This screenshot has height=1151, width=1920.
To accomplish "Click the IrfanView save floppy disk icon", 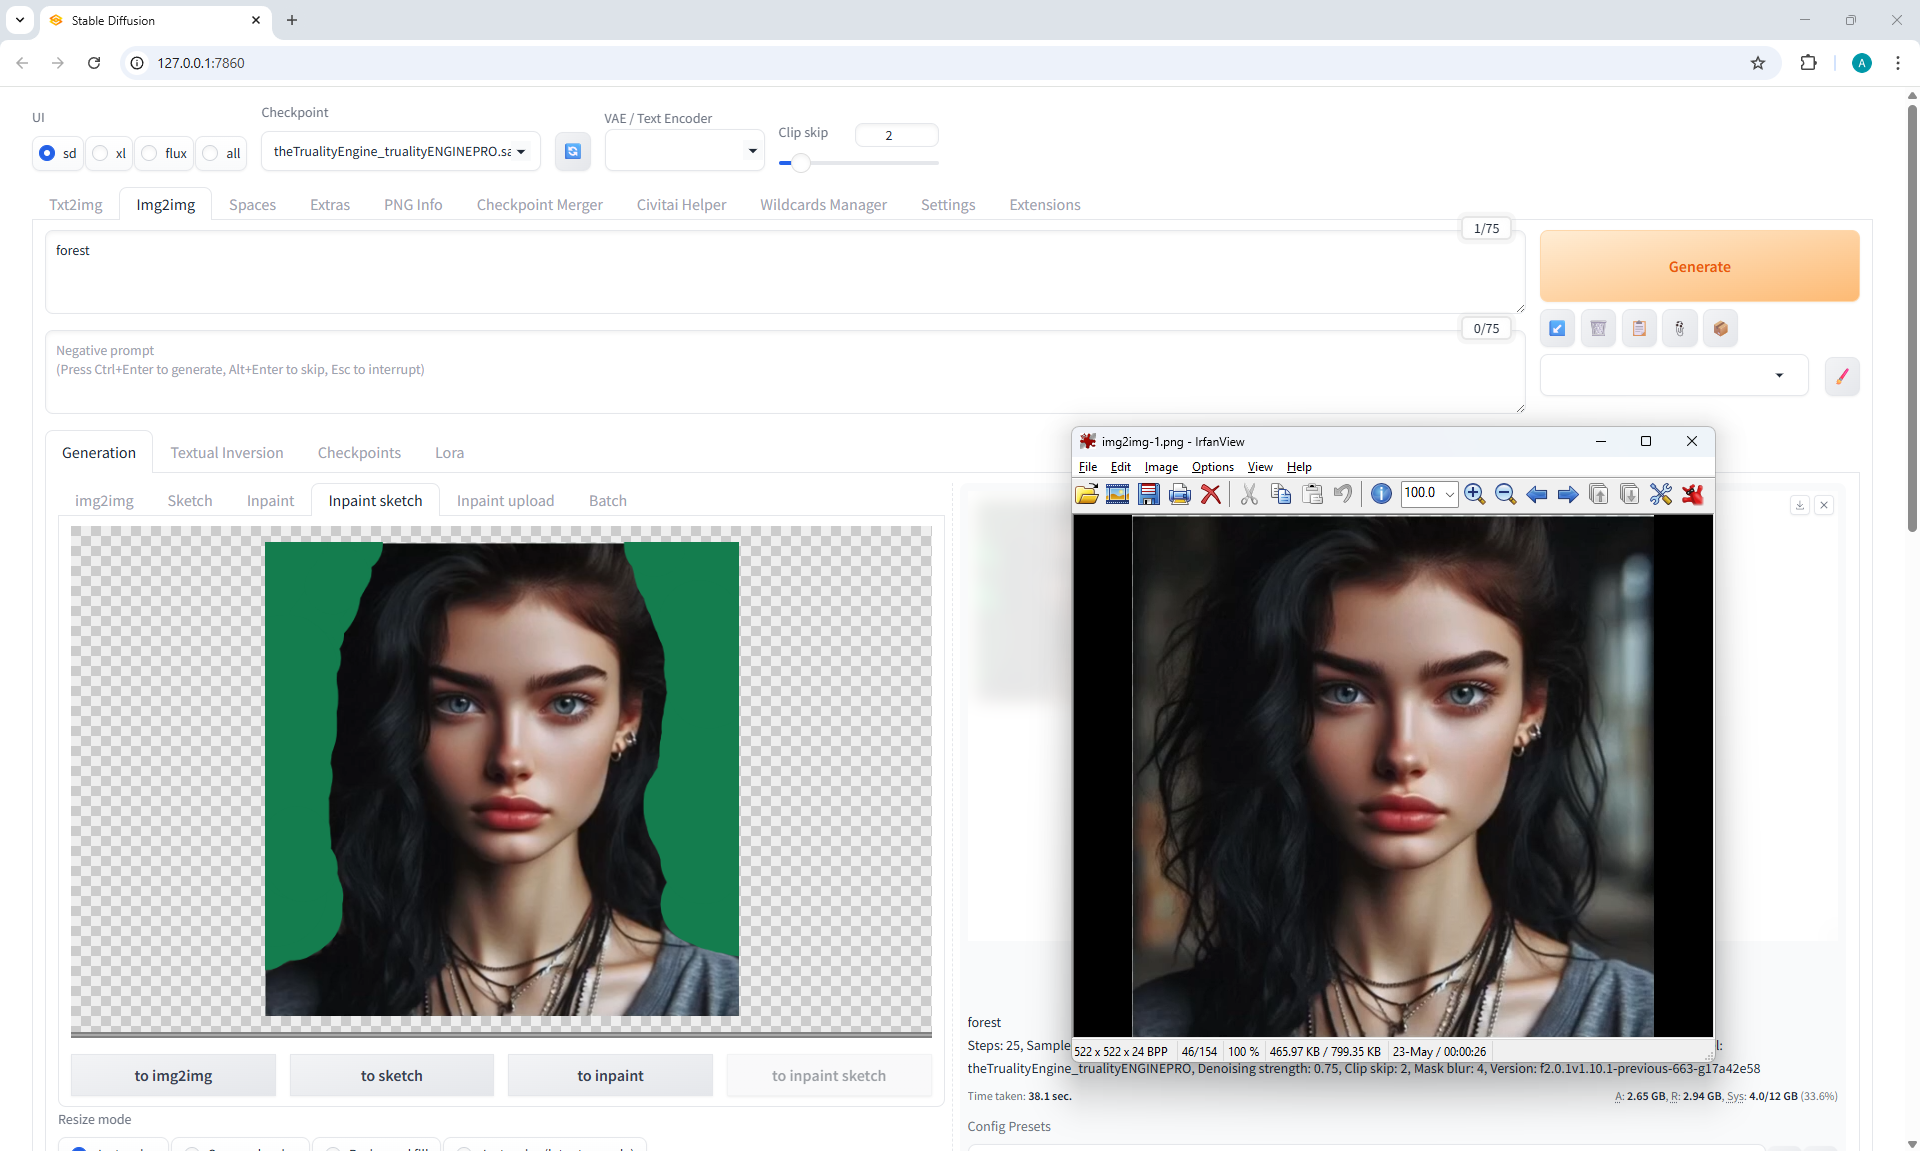I will pyautogui.click(x=1149, y=494).
